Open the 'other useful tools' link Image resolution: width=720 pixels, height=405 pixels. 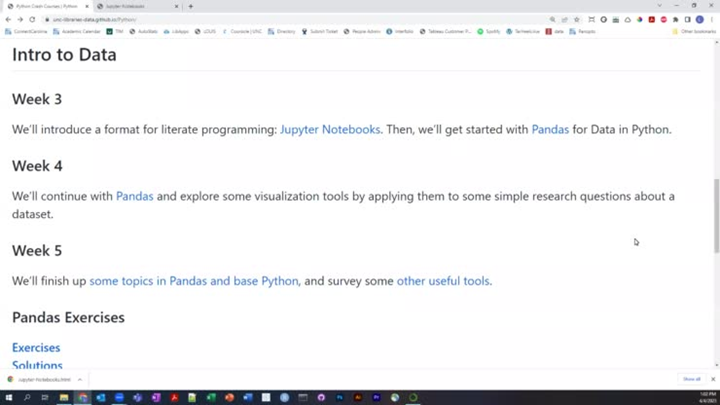443,281
